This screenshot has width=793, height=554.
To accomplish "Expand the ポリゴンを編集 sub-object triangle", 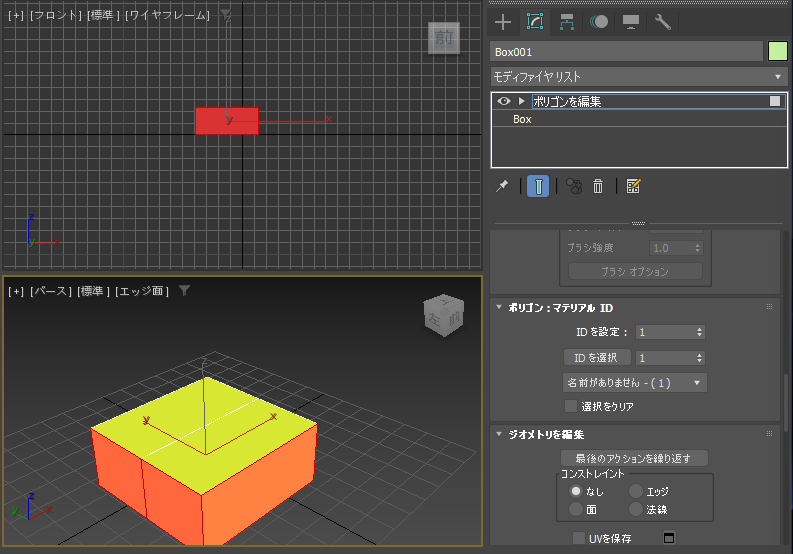I will (521, 101).
